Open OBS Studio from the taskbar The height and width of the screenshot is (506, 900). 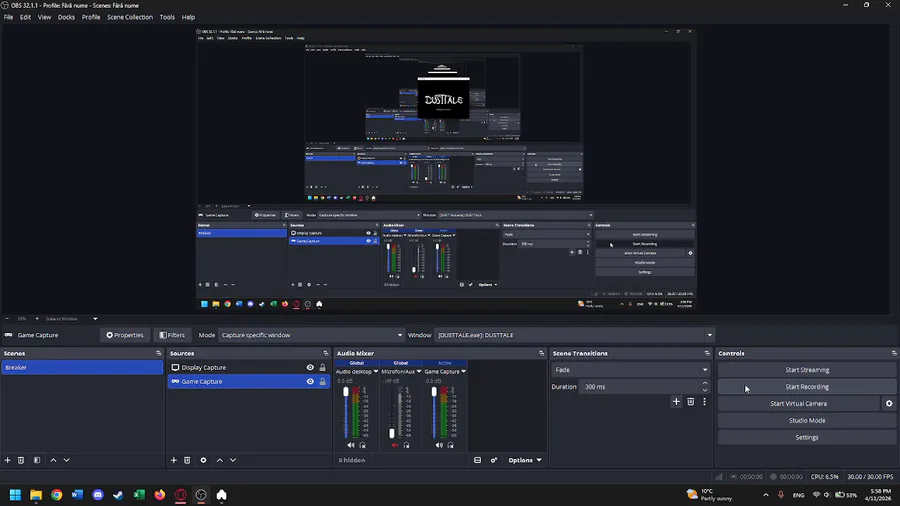click(201, 495)
